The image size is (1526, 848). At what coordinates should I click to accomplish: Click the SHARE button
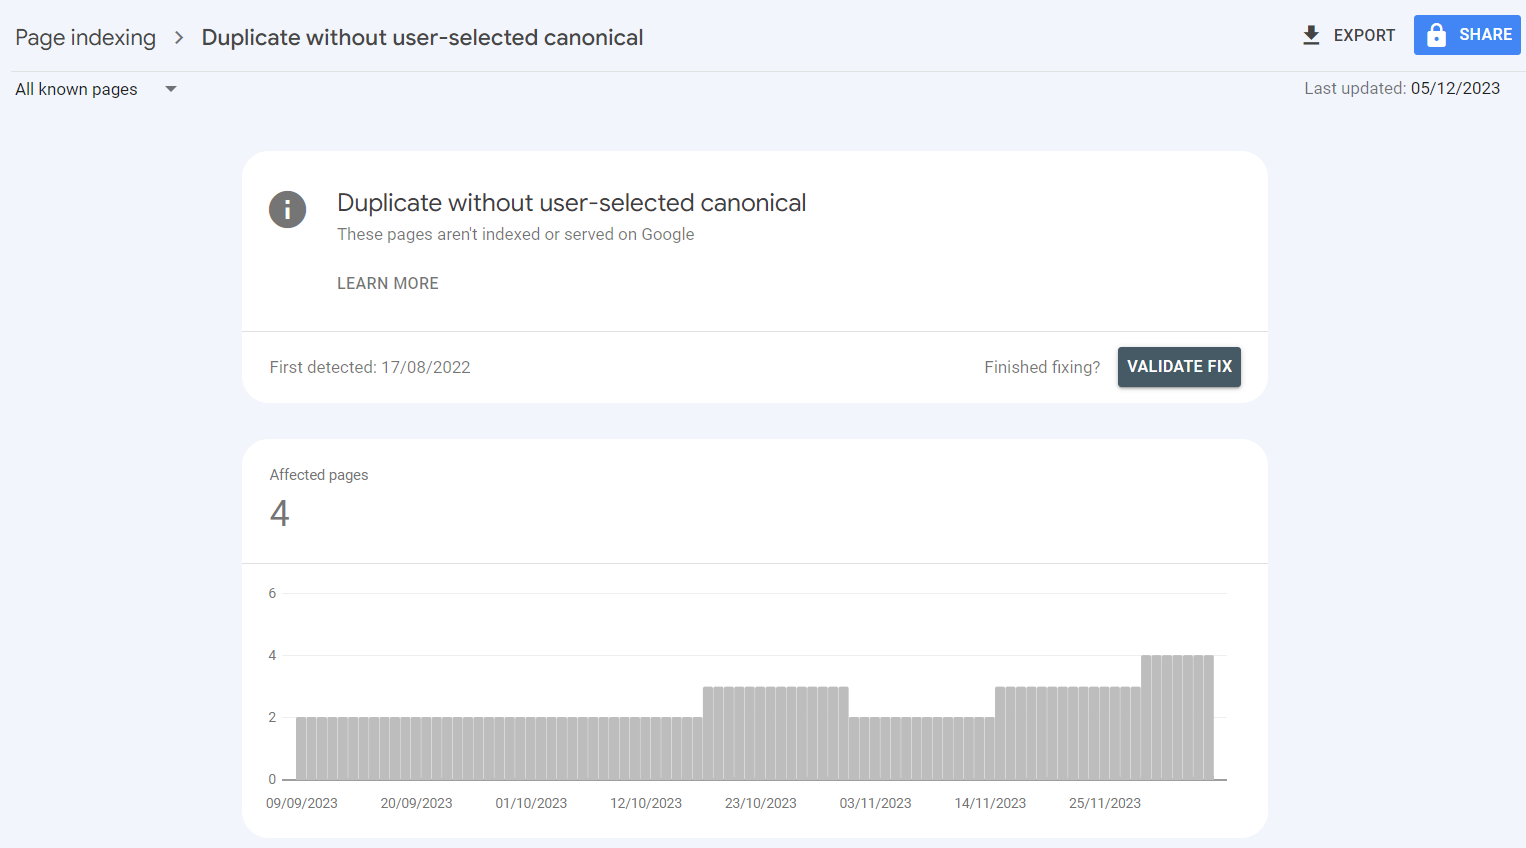pos(1467,34)
